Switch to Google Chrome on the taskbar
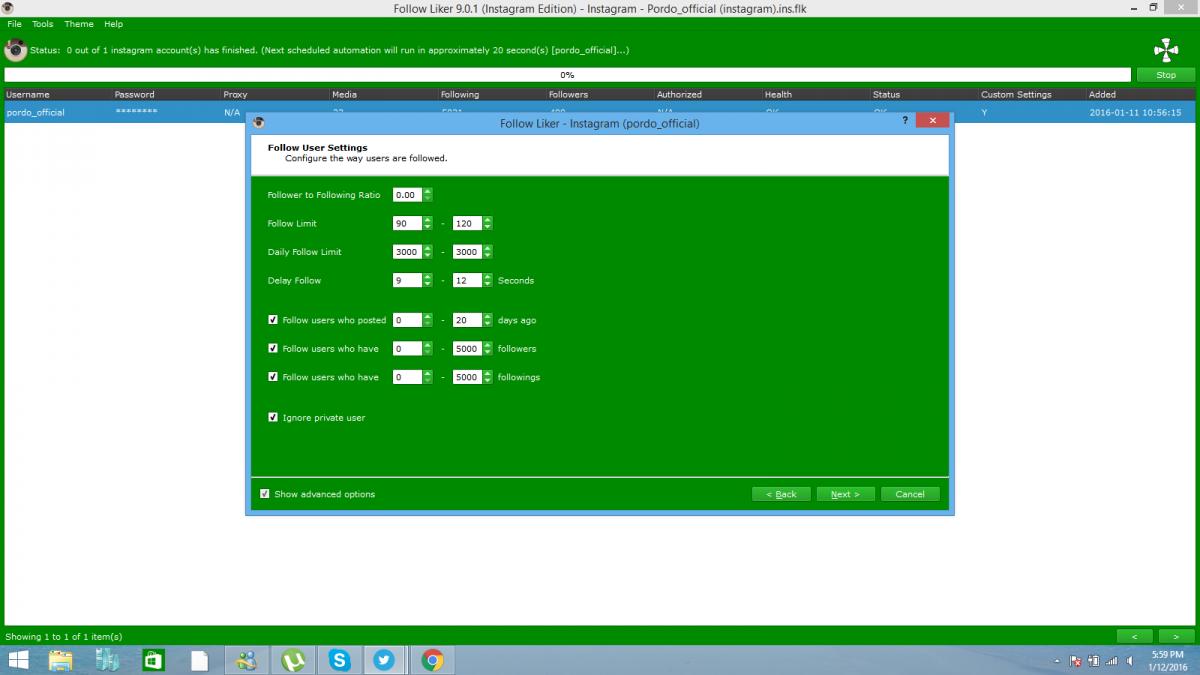This screenshot has width=1200, height=675. point(432,660)
